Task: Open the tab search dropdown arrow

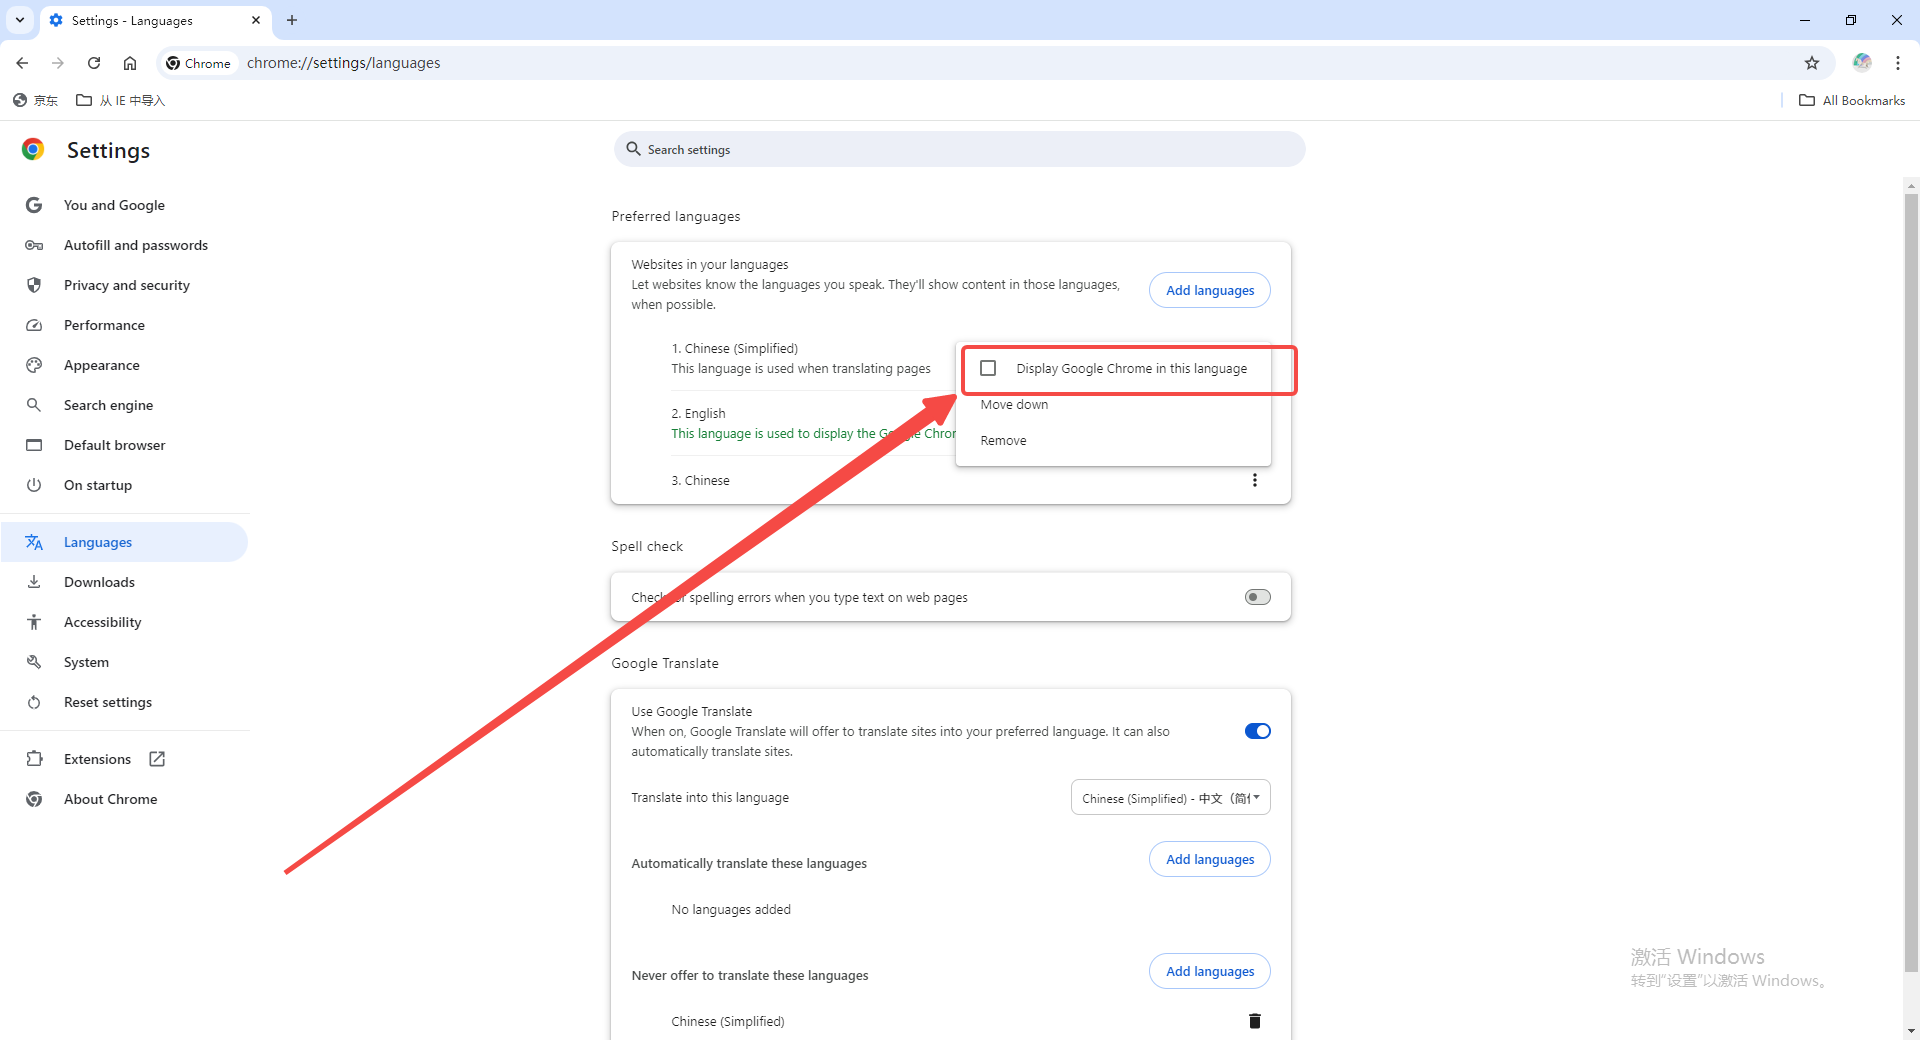Action: point(20,20)
